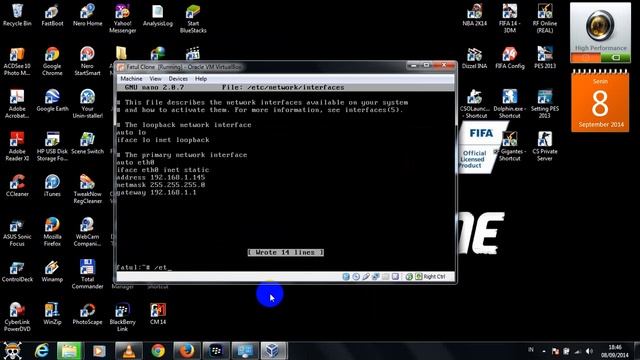Image resolution: width=640 pixels, height=360 pixels.
Task: Open the CyberLink PowerDVD desktop shortcut
Action: point(17,317)
